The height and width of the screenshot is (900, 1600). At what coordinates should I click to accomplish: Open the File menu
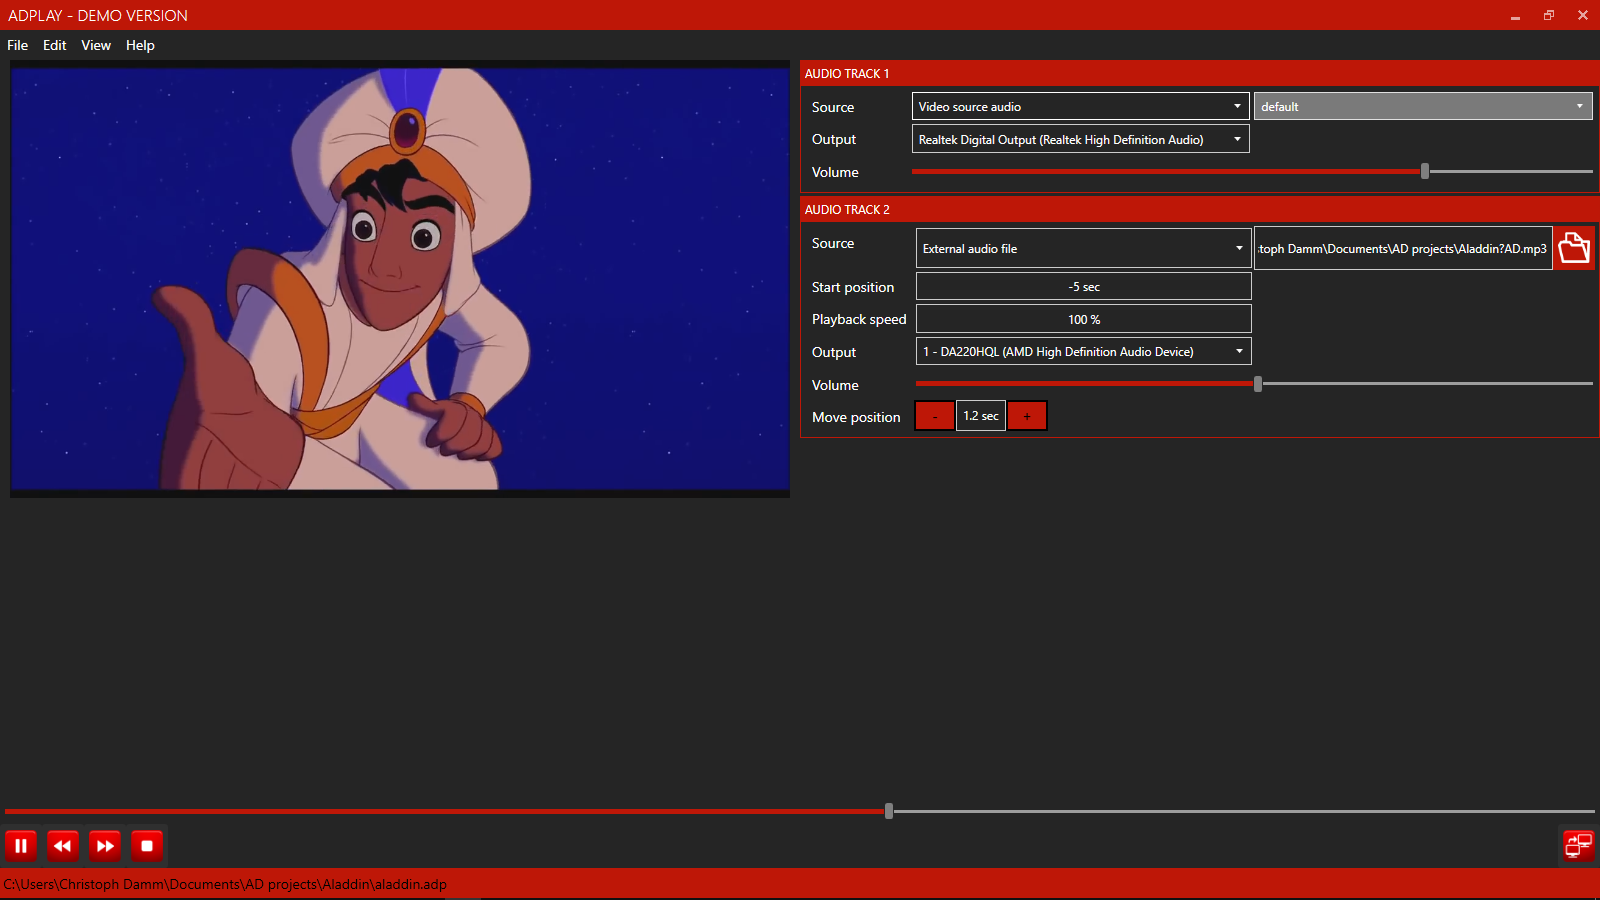point(17,45)
